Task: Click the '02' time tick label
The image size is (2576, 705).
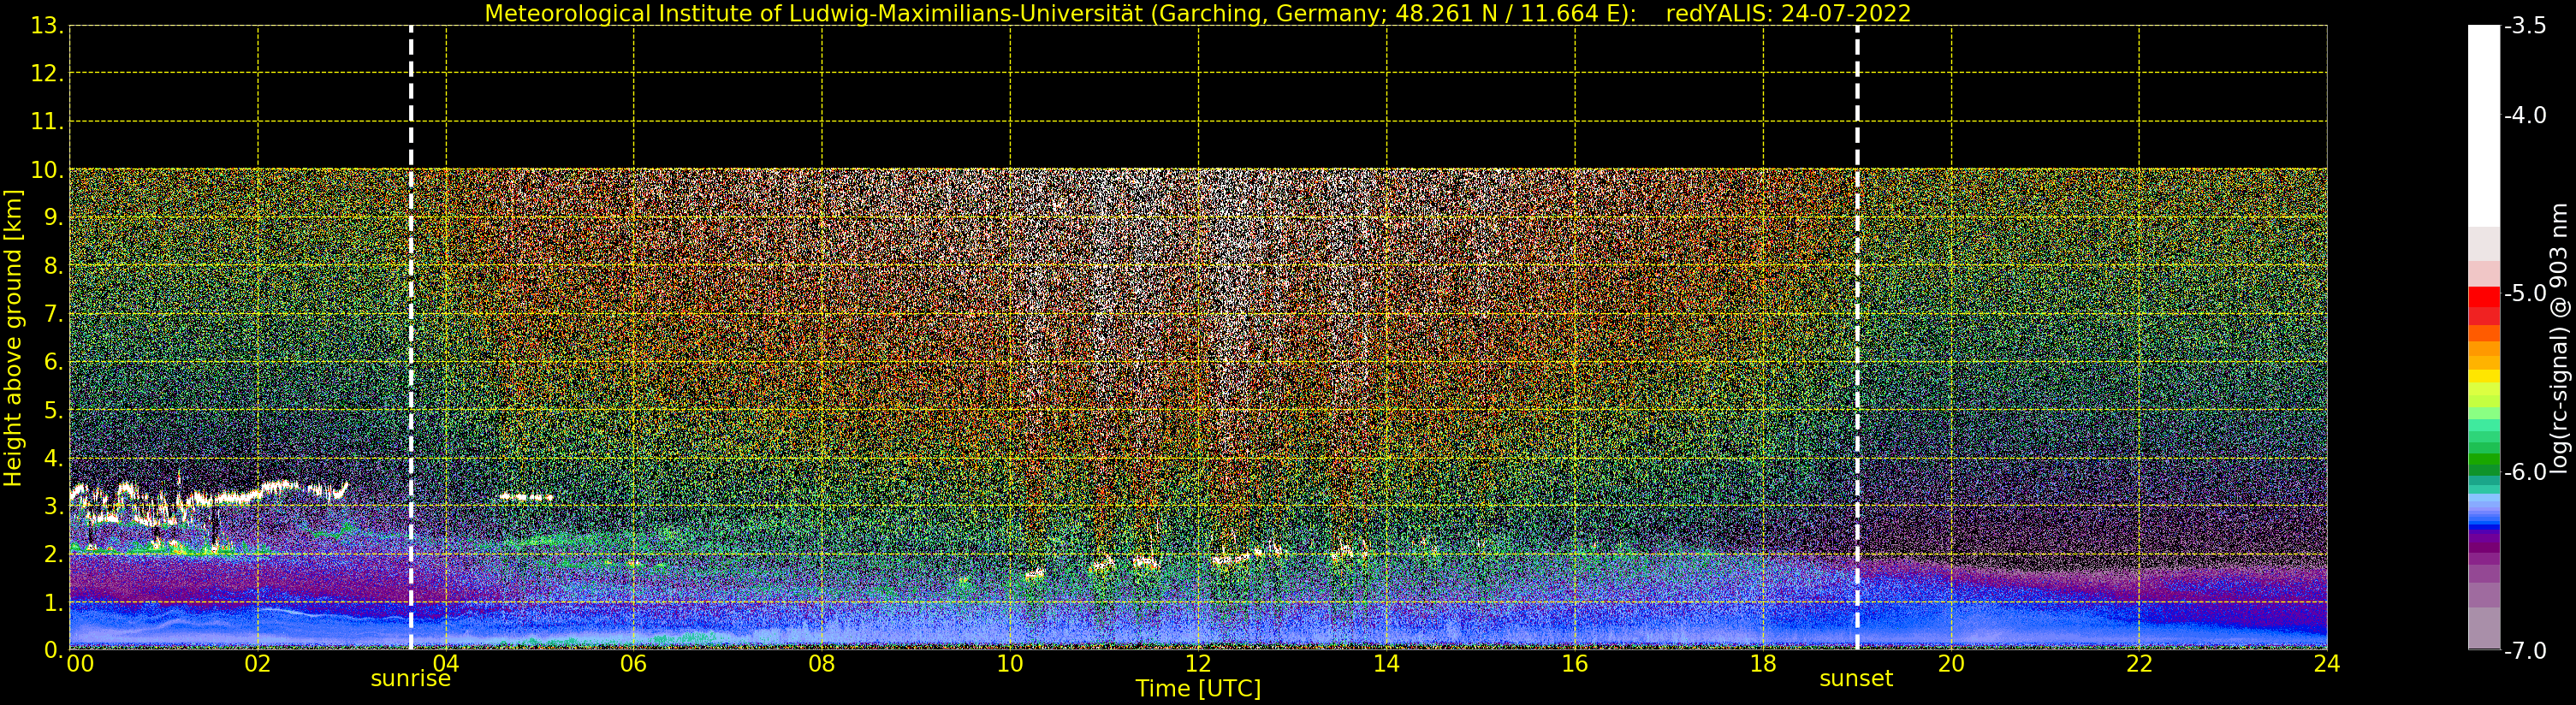Action: (x=258, y=664)
